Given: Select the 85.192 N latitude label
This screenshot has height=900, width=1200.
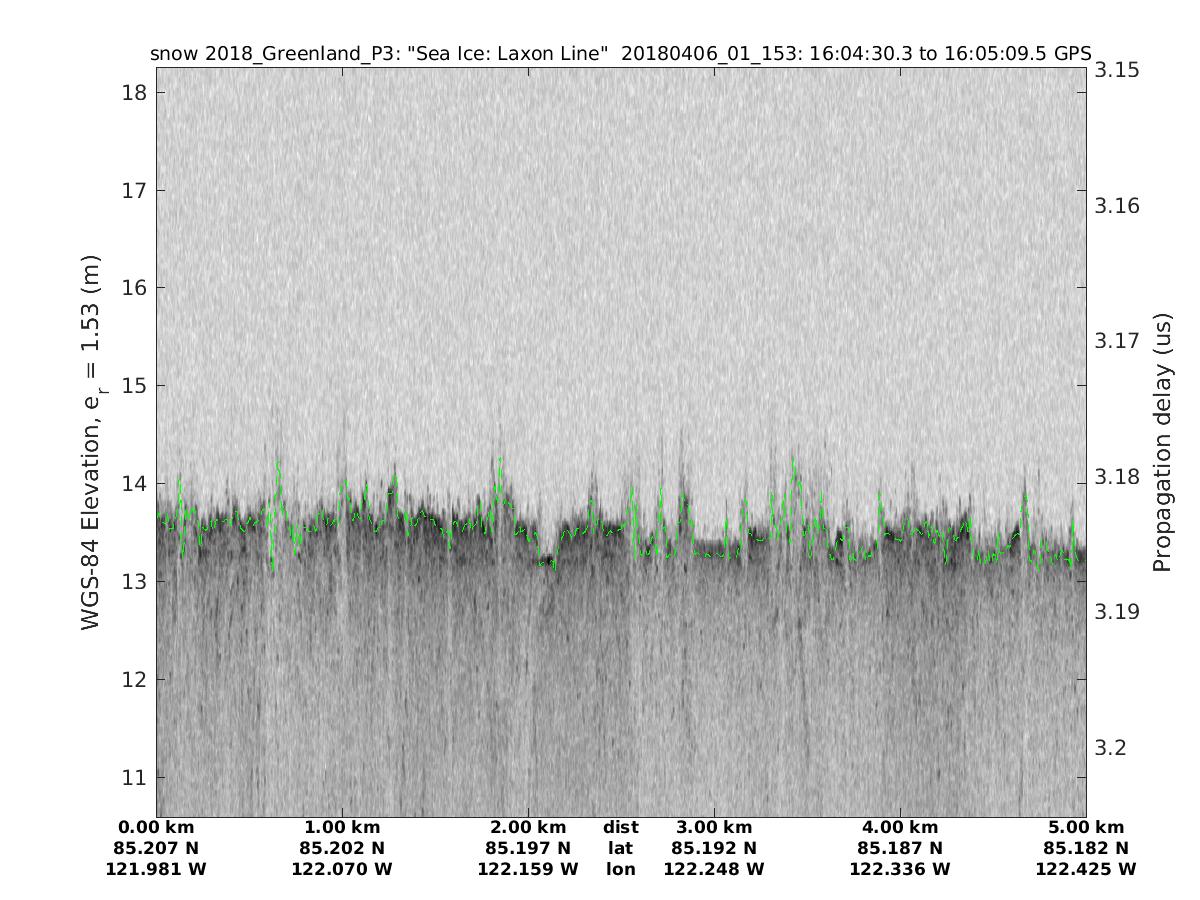Looking at the screenshot, I should click(x=714, y=848).
